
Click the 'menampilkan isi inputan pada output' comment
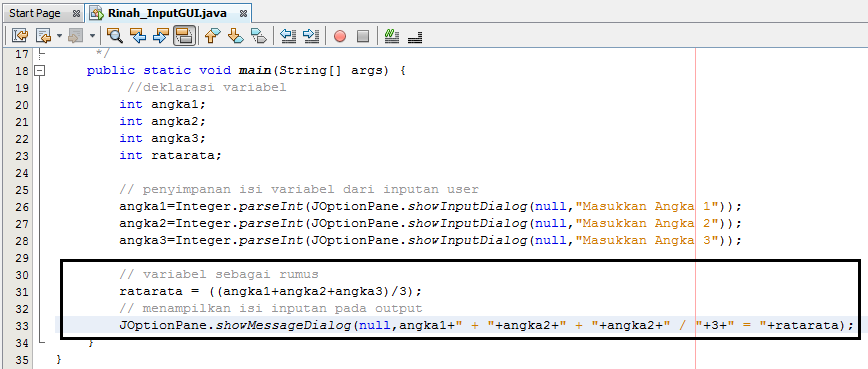pos(271,308)
